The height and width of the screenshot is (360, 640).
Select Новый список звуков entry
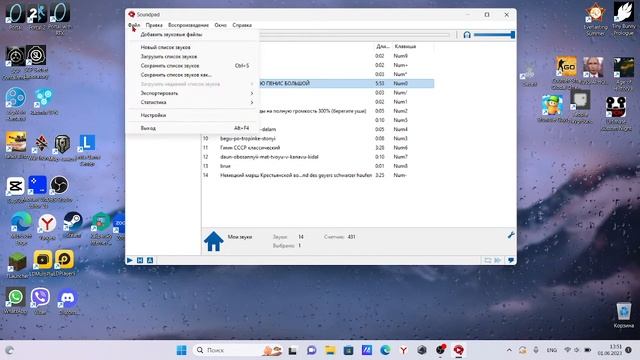(193, 47)
